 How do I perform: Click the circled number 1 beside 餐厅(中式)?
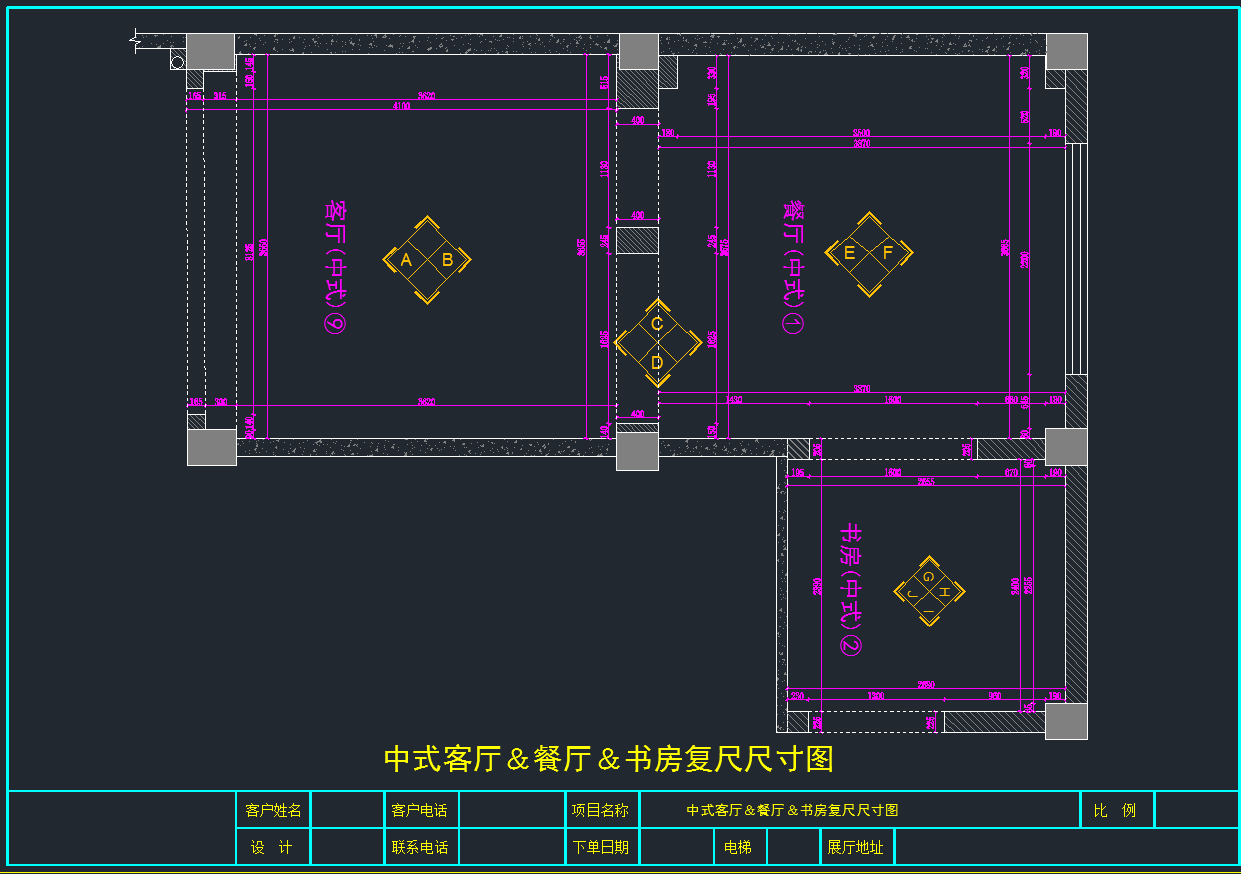pos(793,323)
